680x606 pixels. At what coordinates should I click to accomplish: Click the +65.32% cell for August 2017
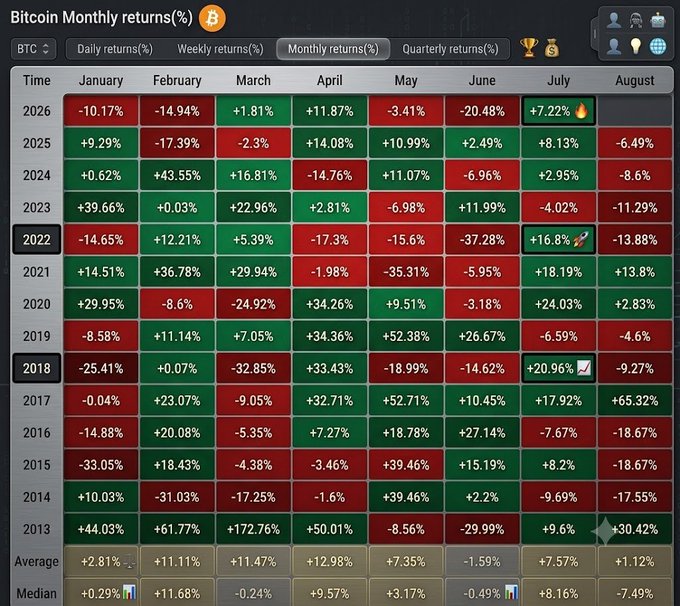click(x=635, y=400)
